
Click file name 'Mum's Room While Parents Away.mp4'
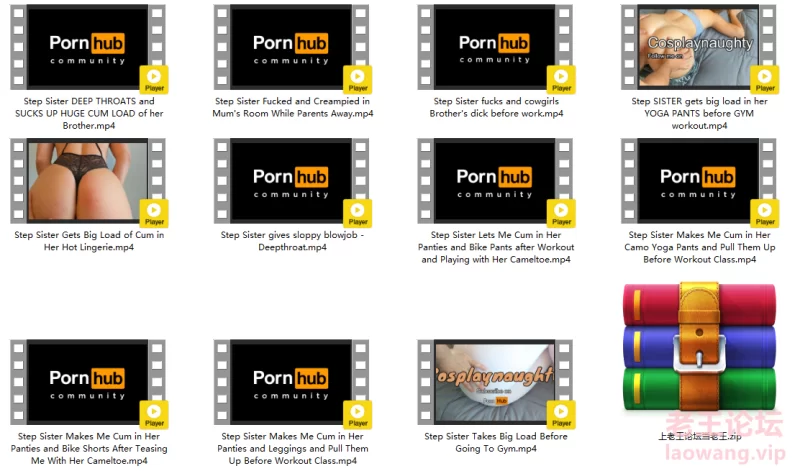(x=292, y=108)
